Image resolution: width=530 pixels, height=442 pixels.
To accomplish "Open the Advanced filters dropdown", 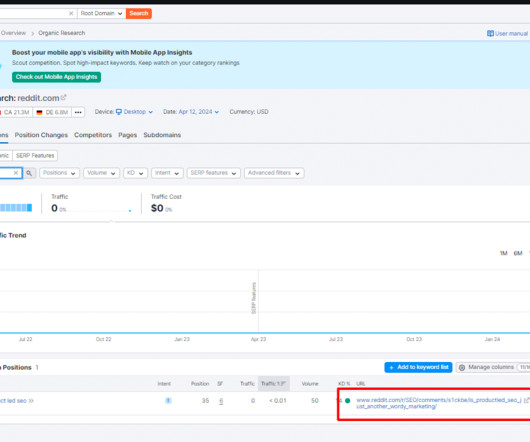I will point(274,173).
